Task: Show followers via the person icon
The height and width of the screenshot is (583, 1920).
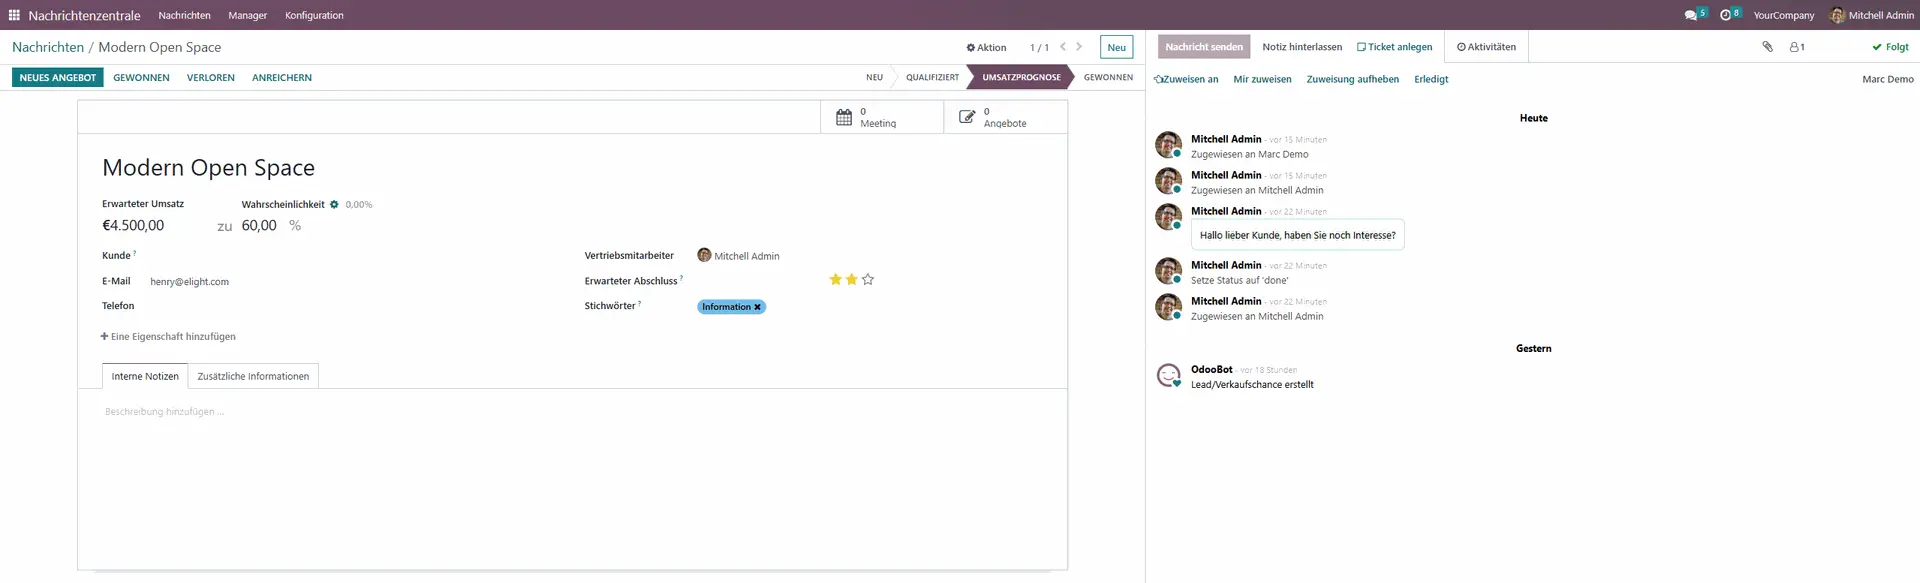Action: [1797, 47]
